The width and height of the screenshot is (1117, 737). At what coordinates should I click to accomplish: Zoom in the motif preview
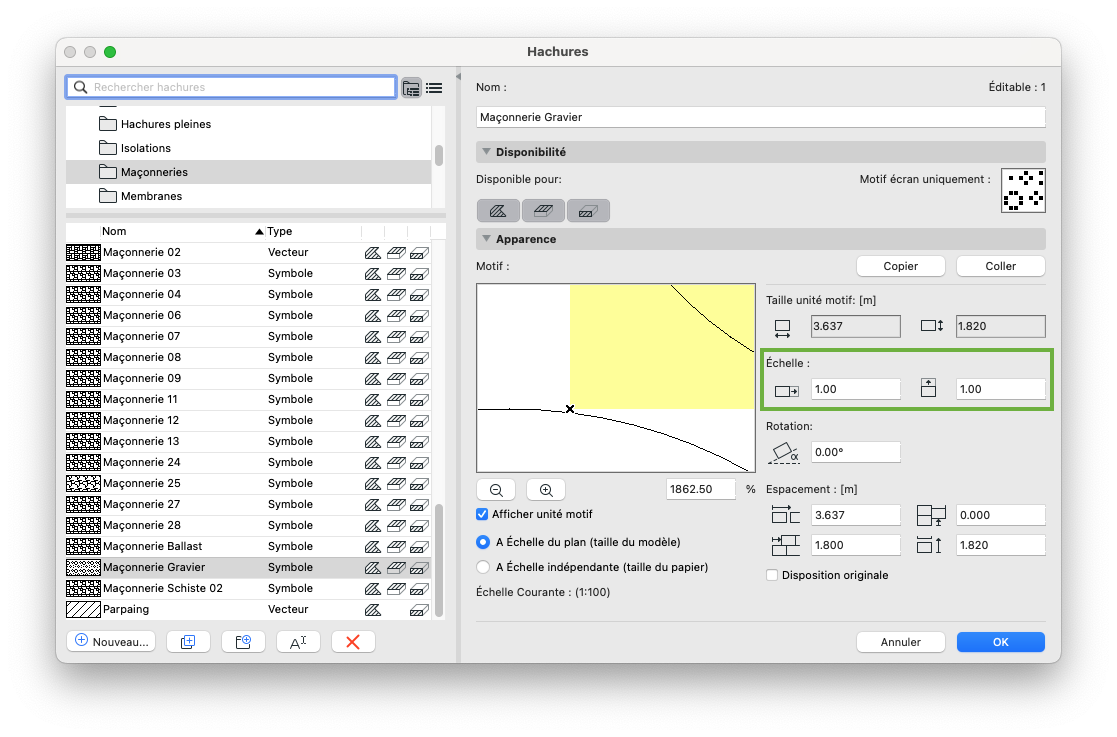546,490
